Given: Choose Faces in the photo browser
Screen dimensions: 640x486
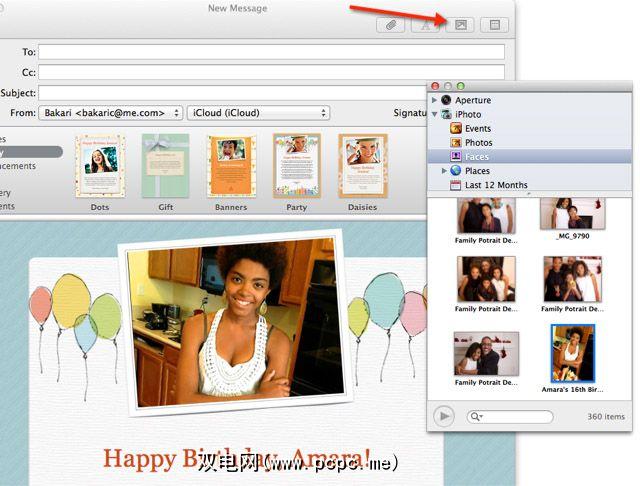Looking at the screenshot, I should coord(476,157).
